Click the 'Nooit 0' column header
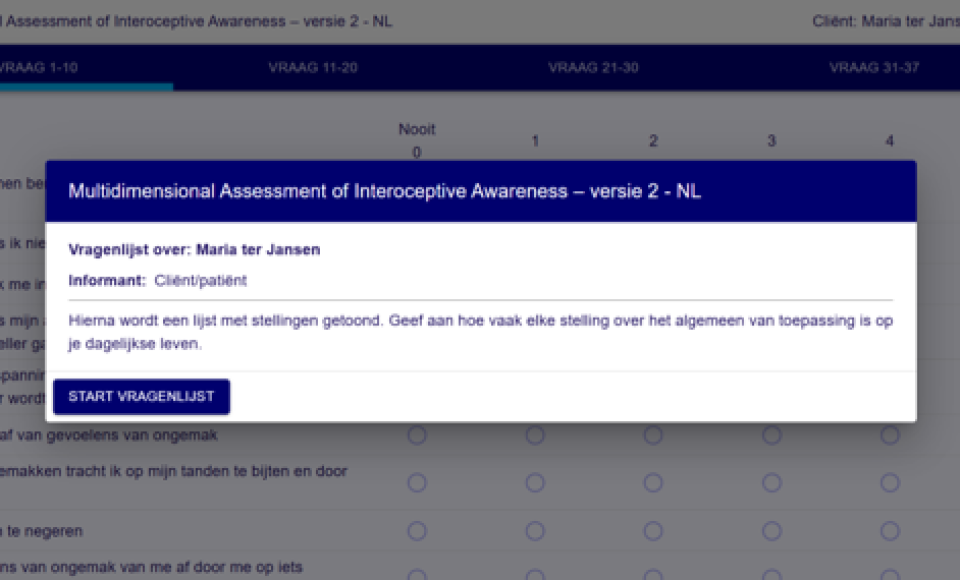960x580 pixels. click(417, 140)
